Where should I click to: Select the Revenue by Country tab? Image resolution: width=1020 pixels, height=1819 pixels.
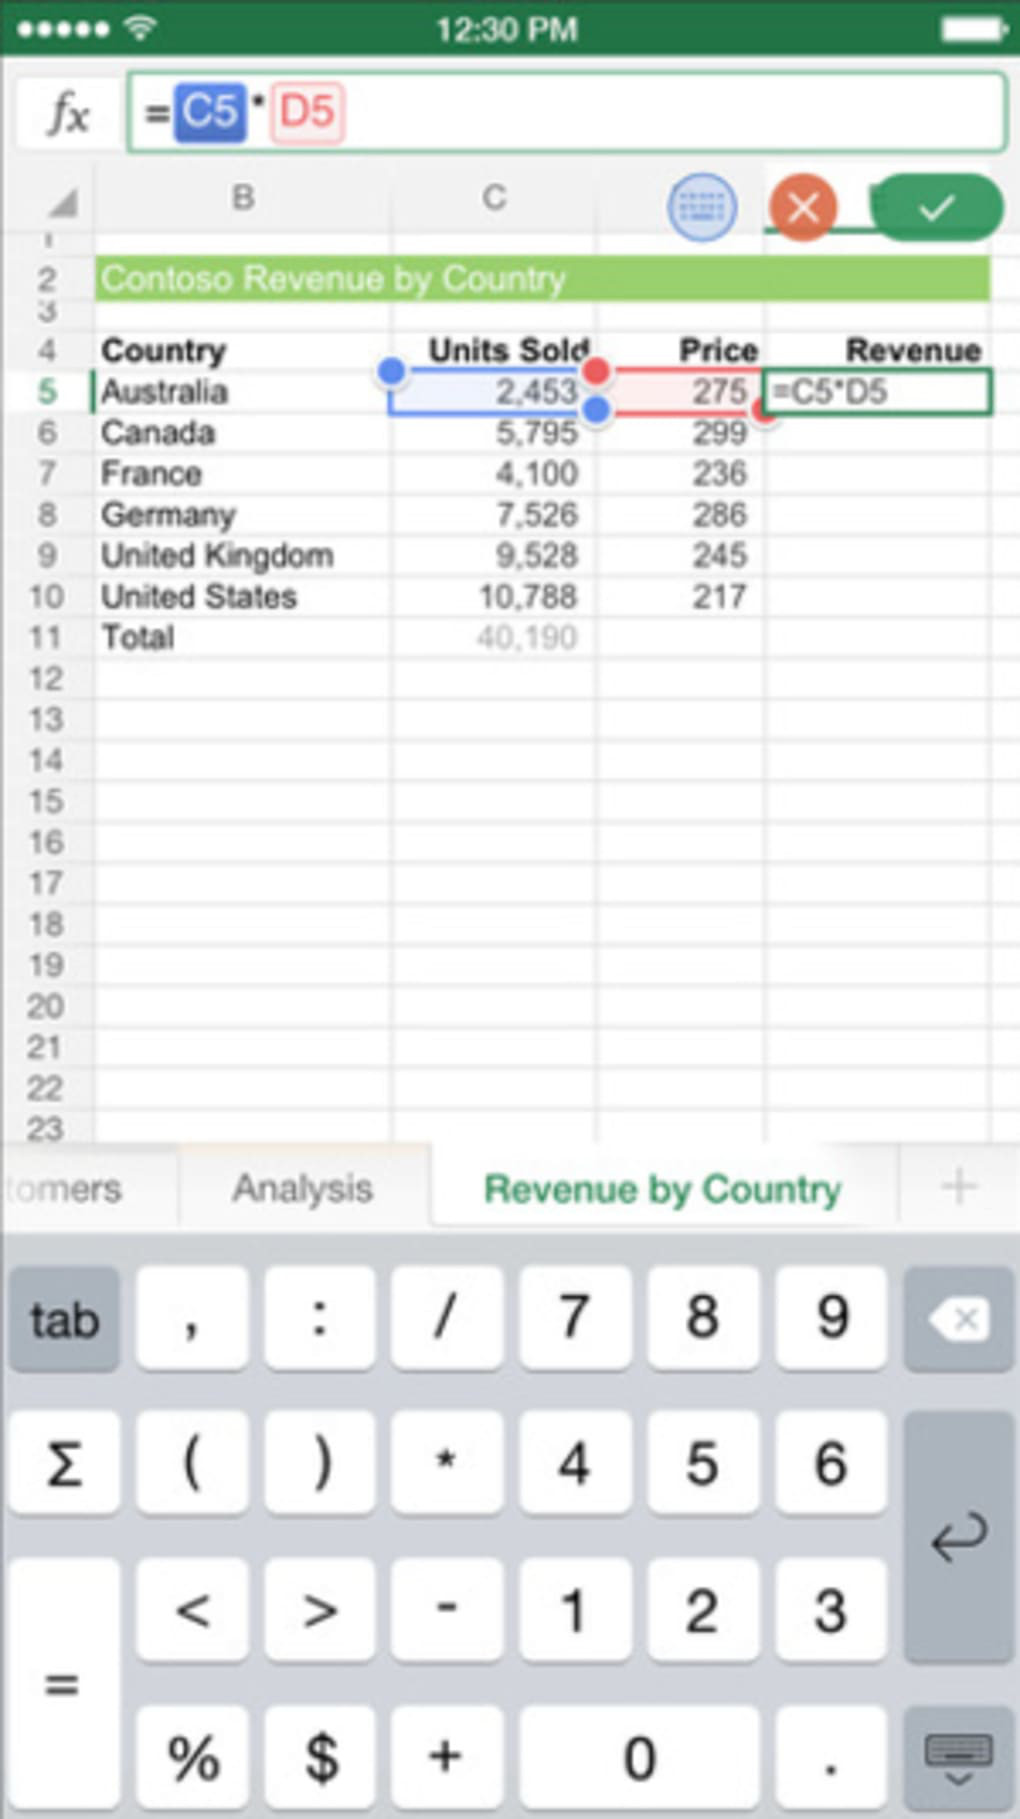[662, 1188]
